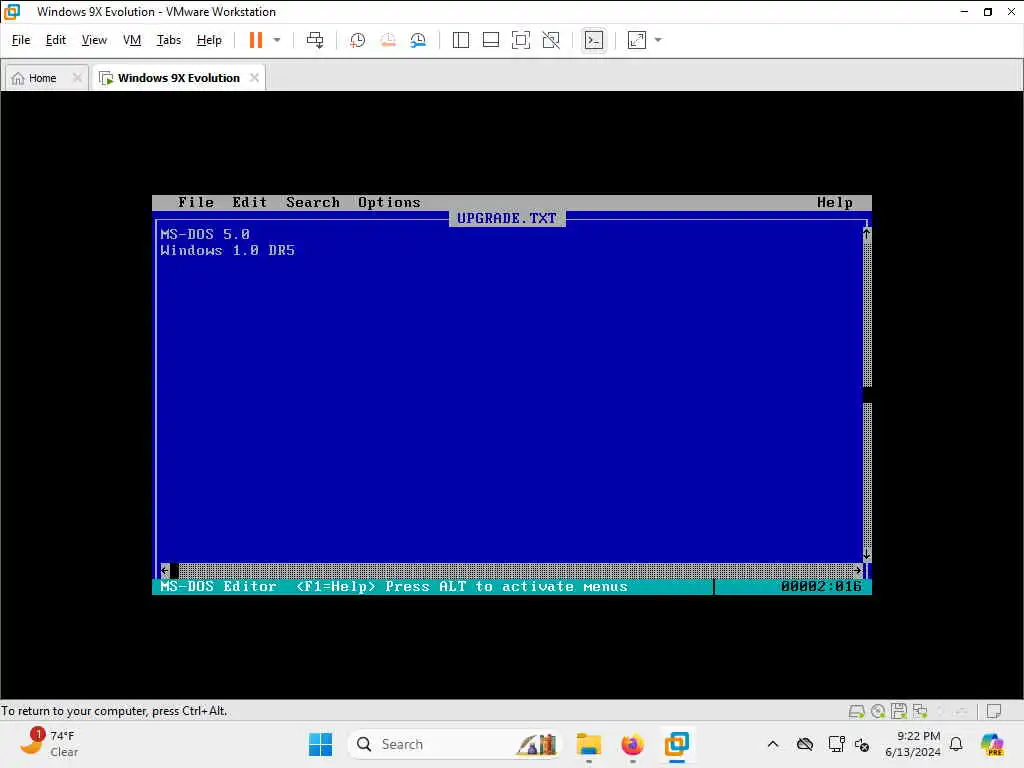The height and width of the screenshot is (768, 1024).
Task: Click the editor horizontal scroll left arrow
Action: (x=165, y=570)
